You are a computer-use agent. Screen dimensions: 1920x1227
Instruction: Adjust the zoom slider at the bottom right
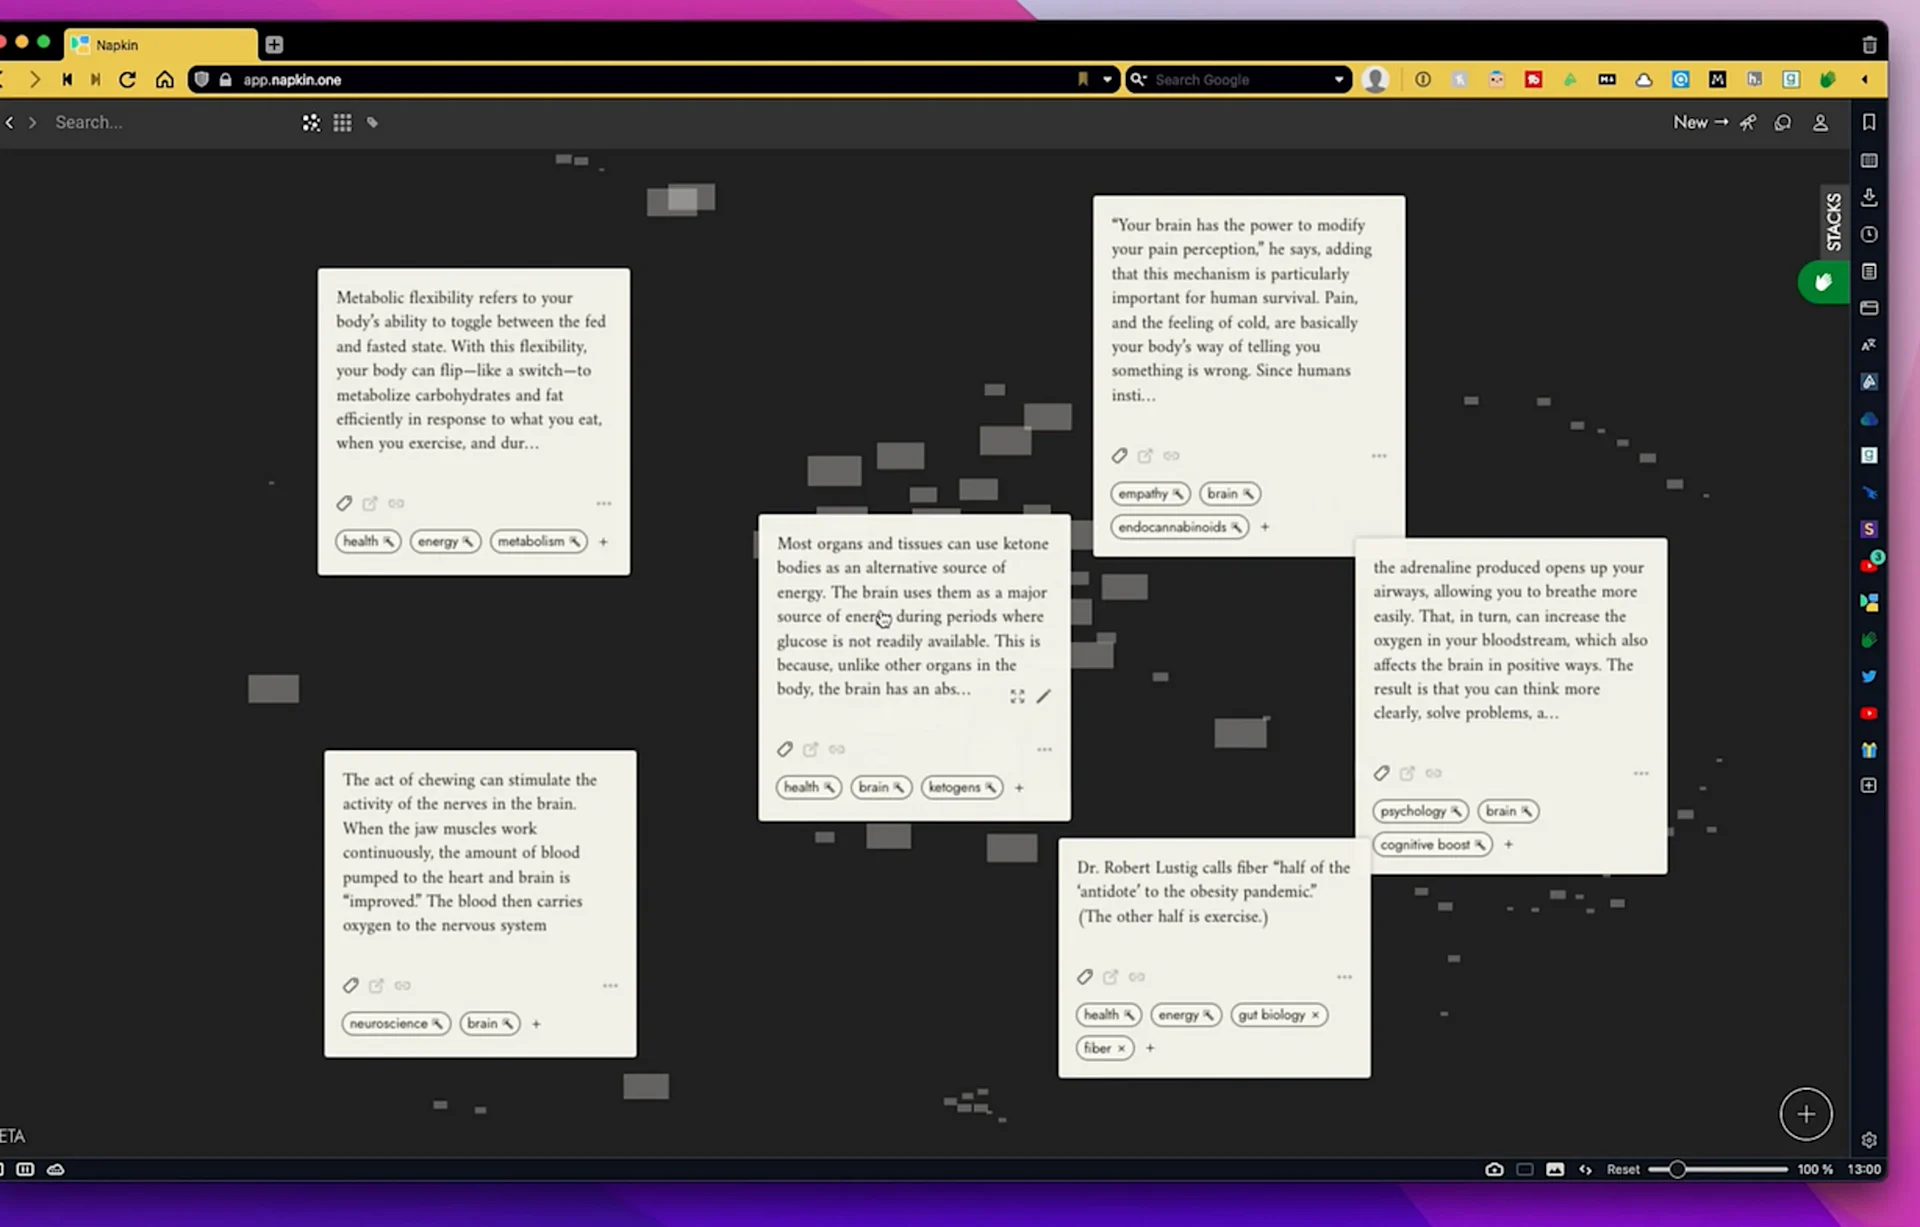click(x=1676, y=1169)
